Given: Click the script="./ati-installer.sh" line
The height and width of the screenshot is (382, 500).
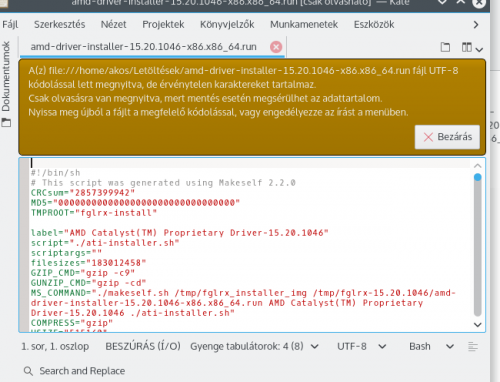Looking at the screenshot, I should coord(105,243).
